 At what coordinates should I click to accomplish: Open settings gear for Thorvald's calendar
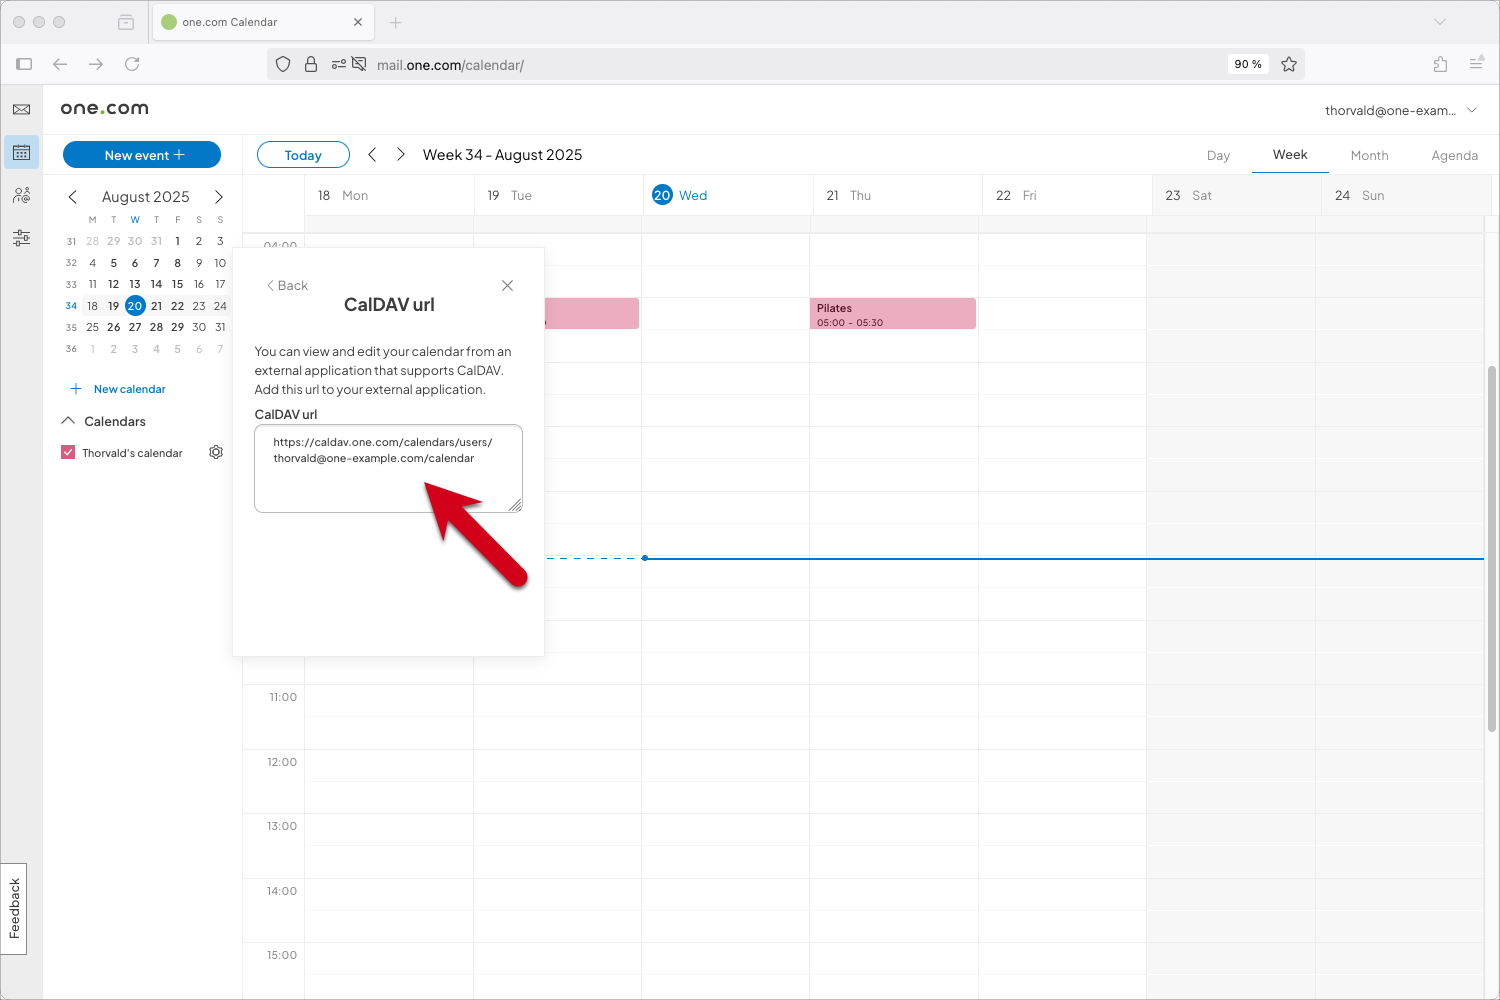point(215,452)
